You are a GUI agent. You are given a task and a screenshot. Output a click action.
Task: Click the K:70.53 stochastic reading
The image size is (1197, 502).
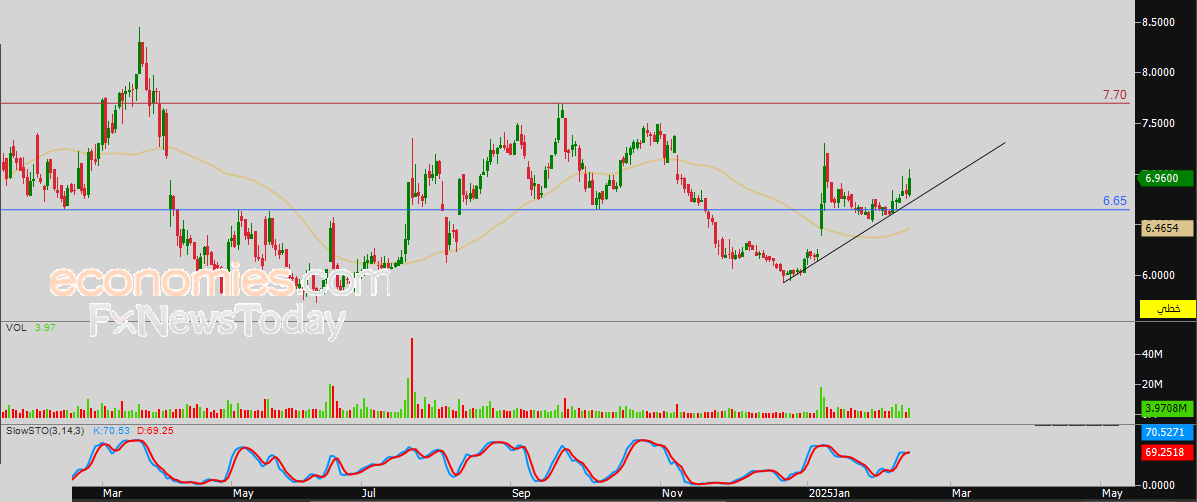click(112, 430)
